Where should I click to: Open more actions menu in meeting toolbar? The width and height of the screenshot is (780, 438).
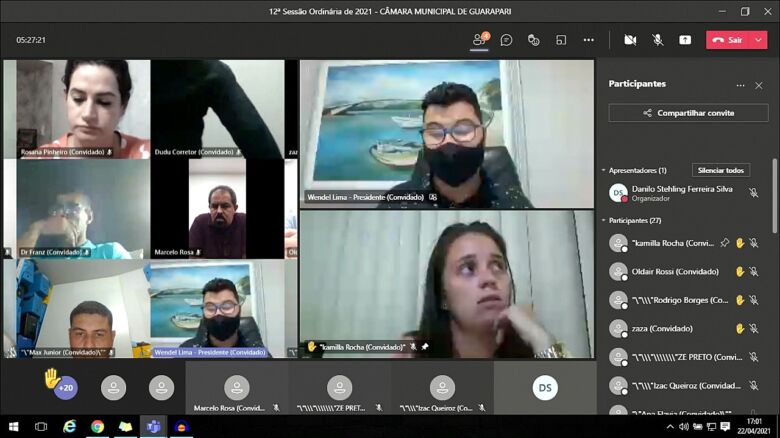click(x=589, y=40)
